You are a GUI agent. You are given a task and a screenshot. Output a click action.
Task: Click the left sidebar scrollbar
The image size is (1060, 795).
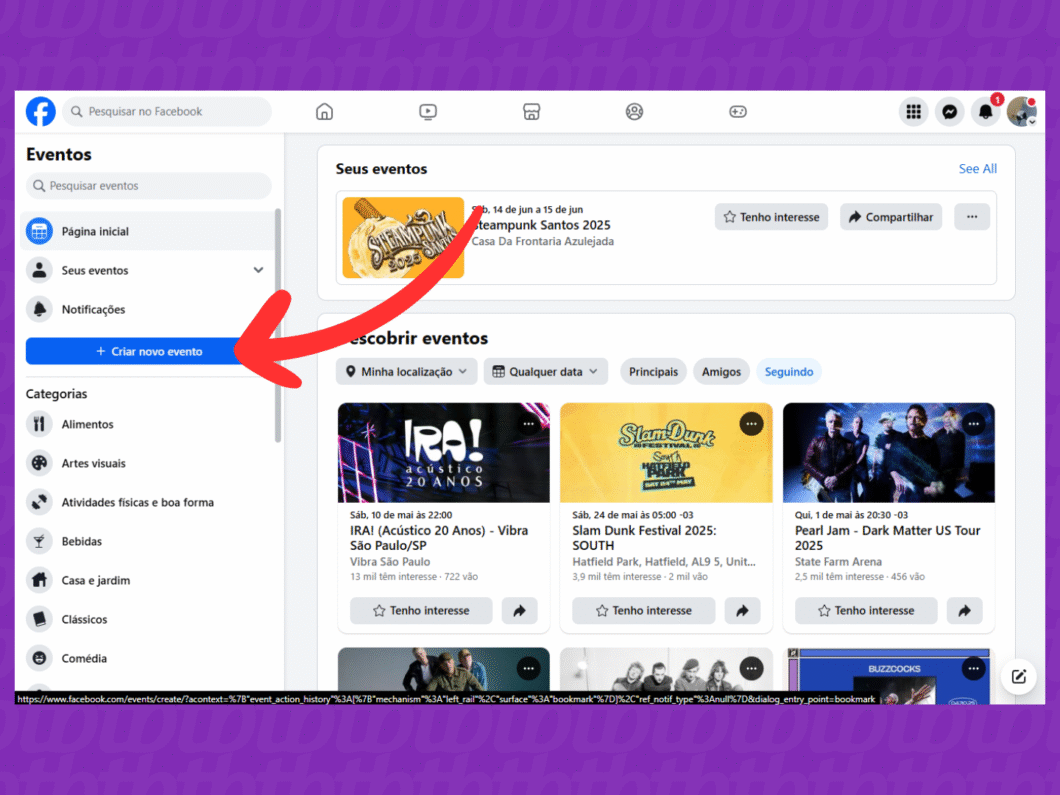[x=277, y=326]
